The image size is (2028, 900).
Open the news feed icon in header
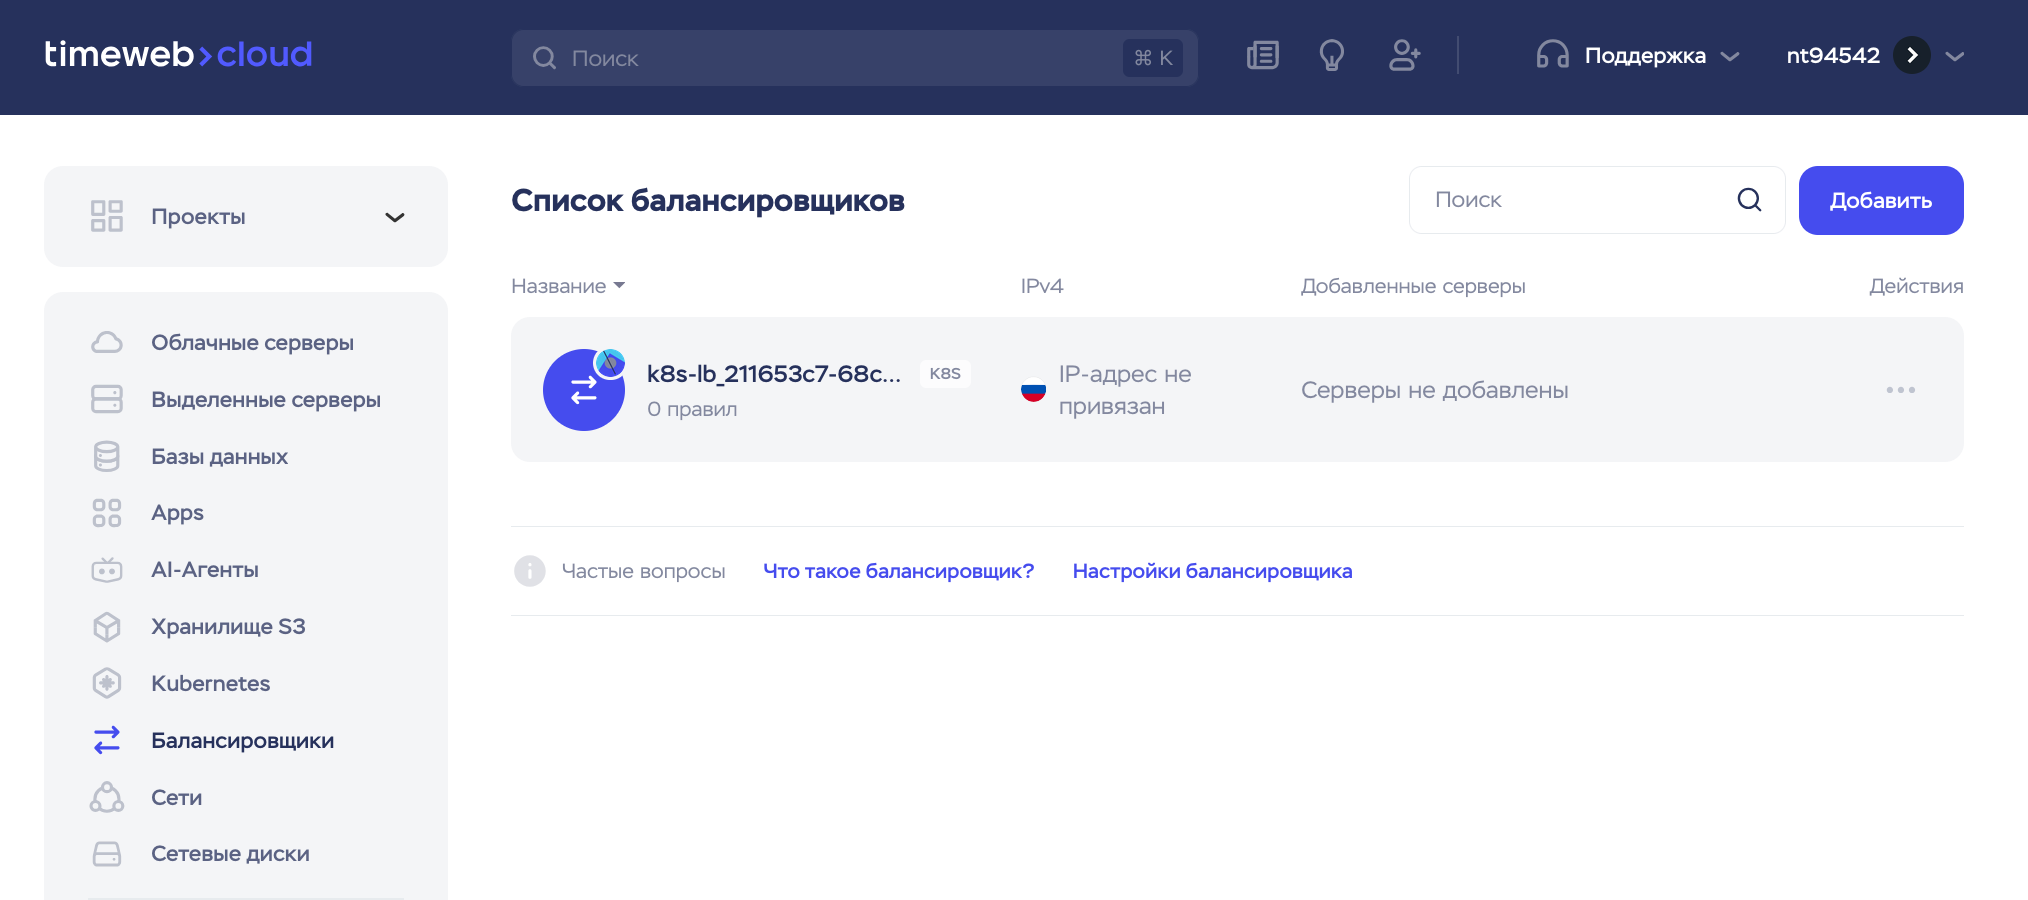[x=1263, y=55]
